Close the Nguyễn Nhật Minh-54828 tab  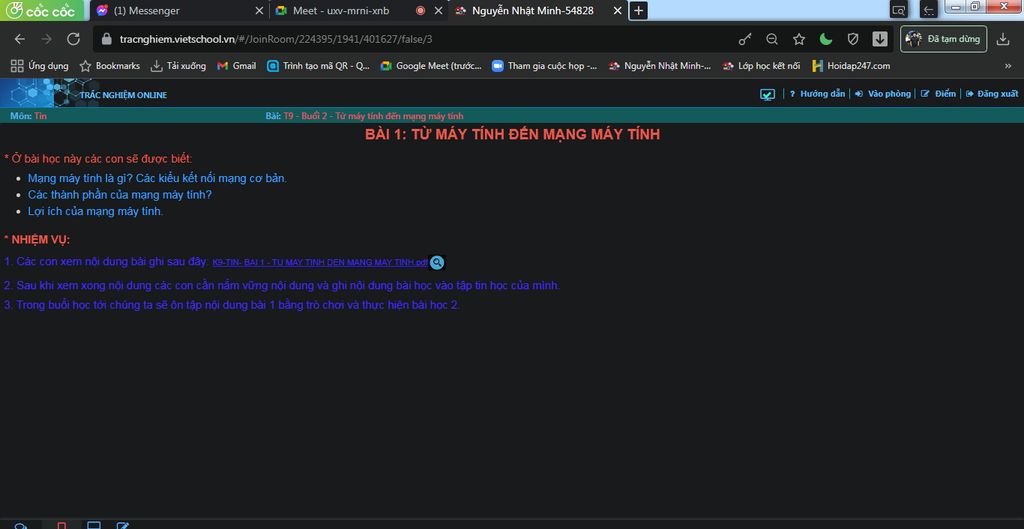617,10
